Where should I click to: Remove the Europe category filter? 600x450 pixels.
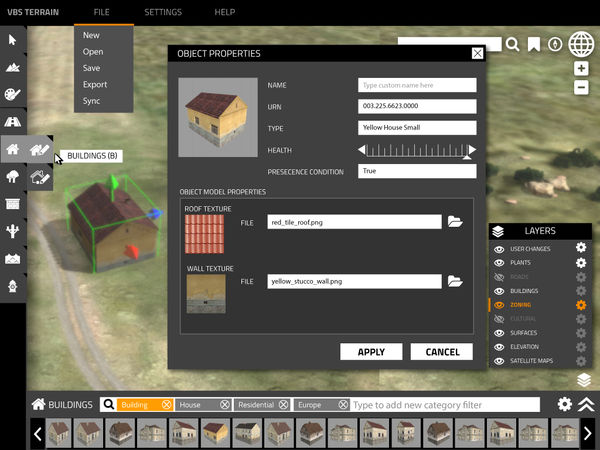344,404
